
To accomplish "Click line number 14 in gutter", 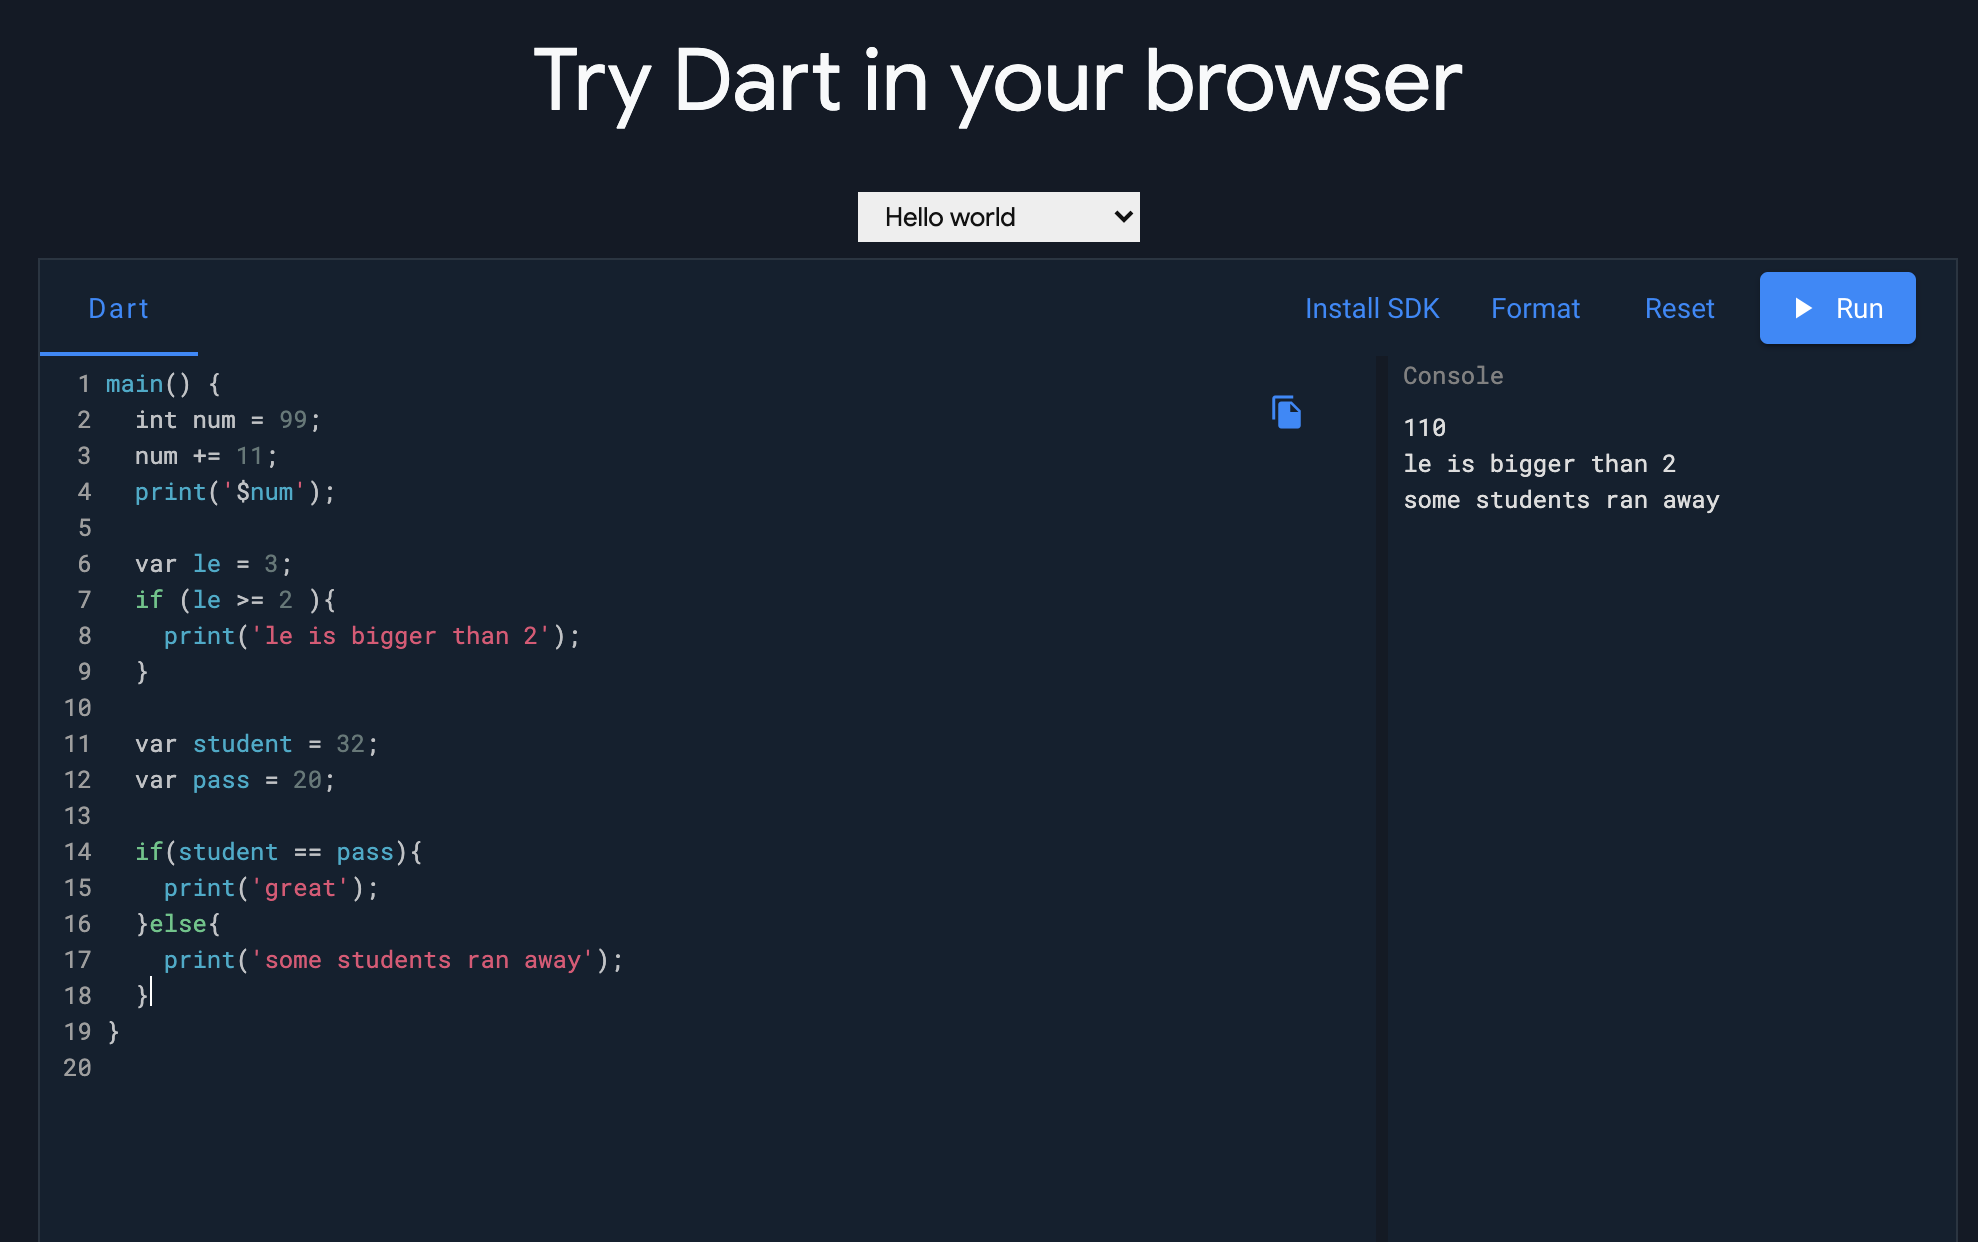I will click(77, 852).
